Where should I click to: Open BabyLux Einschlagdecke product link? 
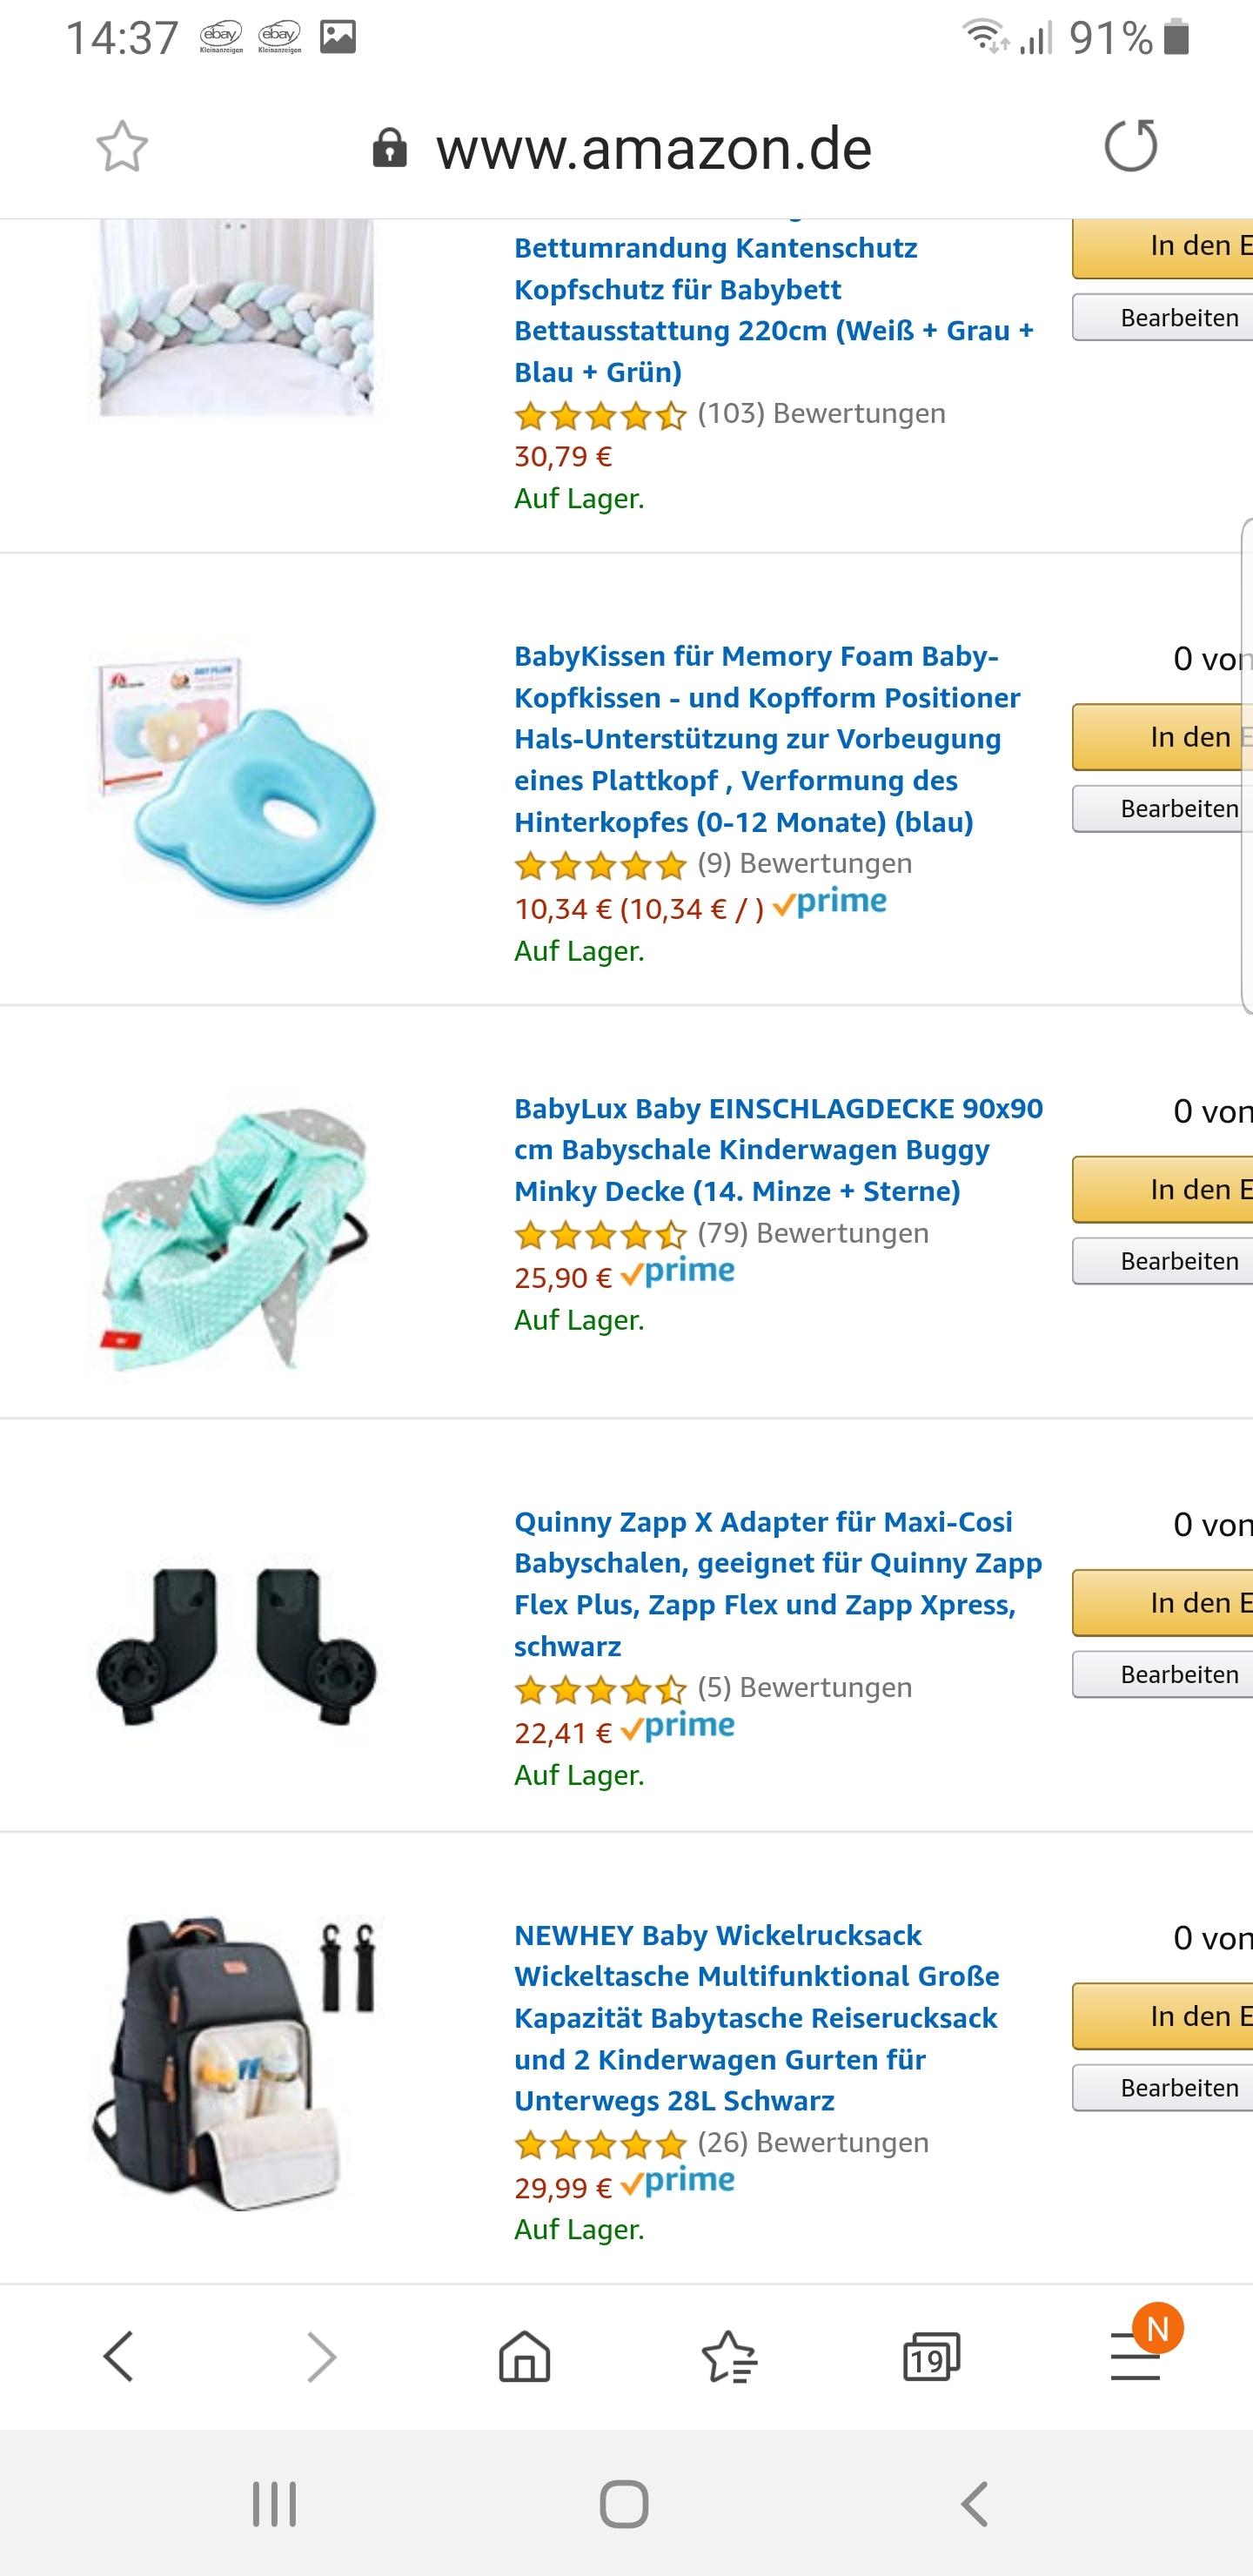779,1150
